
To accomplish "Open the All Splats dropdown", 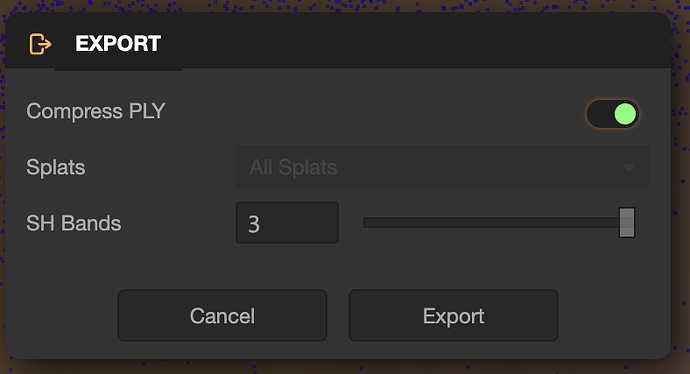I will point(442,167).
